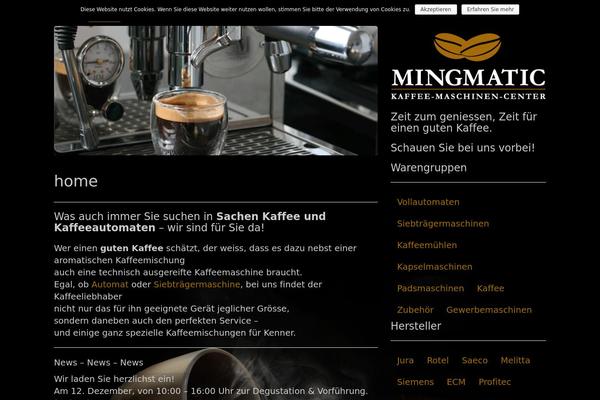Select the Kapselmaschinen category link
This screenshot has height=400, width=600.
coord(434,267)
